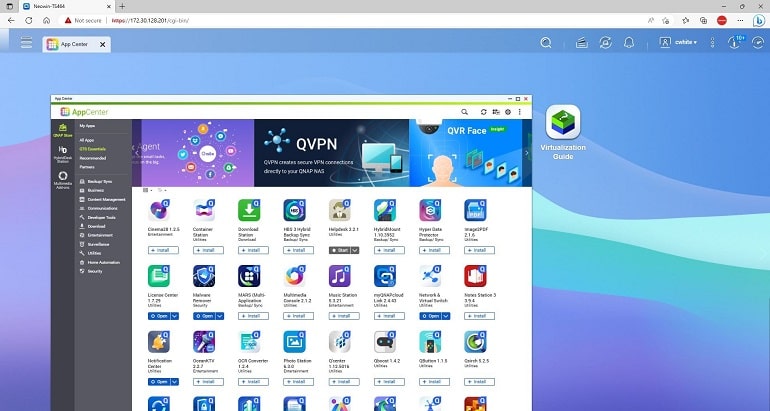Click the QVR Face promotional banner
Screen dimensions: 770x411
click(x=466, y=153)
